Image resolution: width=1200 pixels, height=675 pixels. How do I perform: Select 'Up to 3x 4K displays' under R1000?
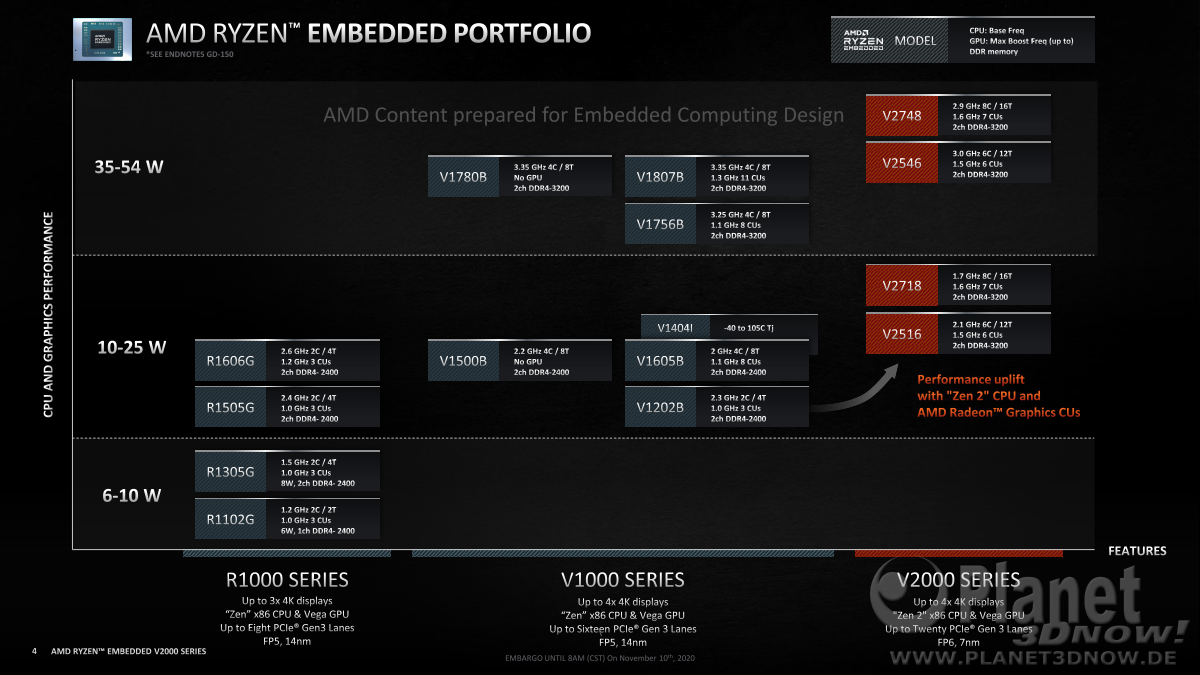pos(288,602)
